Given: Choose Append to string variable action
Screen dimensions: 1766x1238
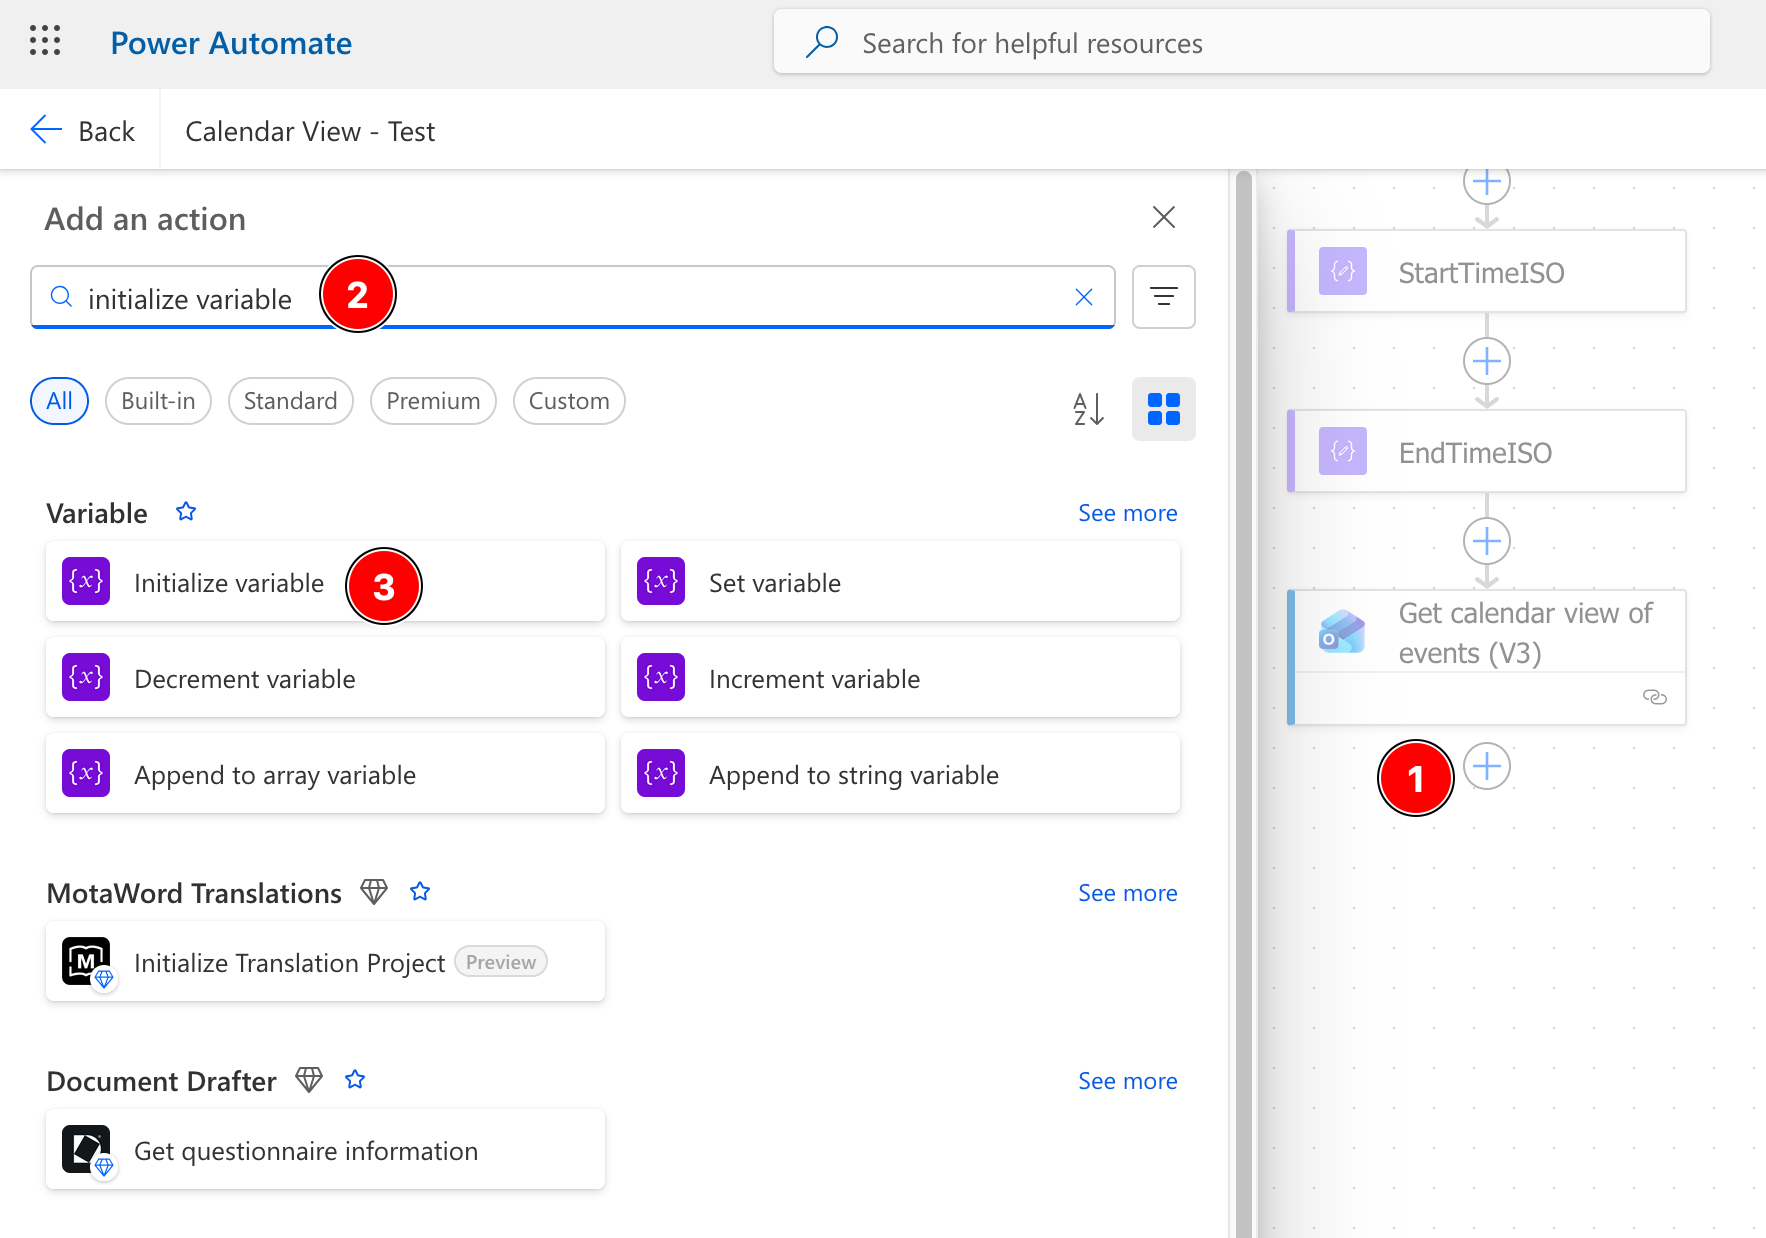Looking at the screenshot, I should (900, 774).
